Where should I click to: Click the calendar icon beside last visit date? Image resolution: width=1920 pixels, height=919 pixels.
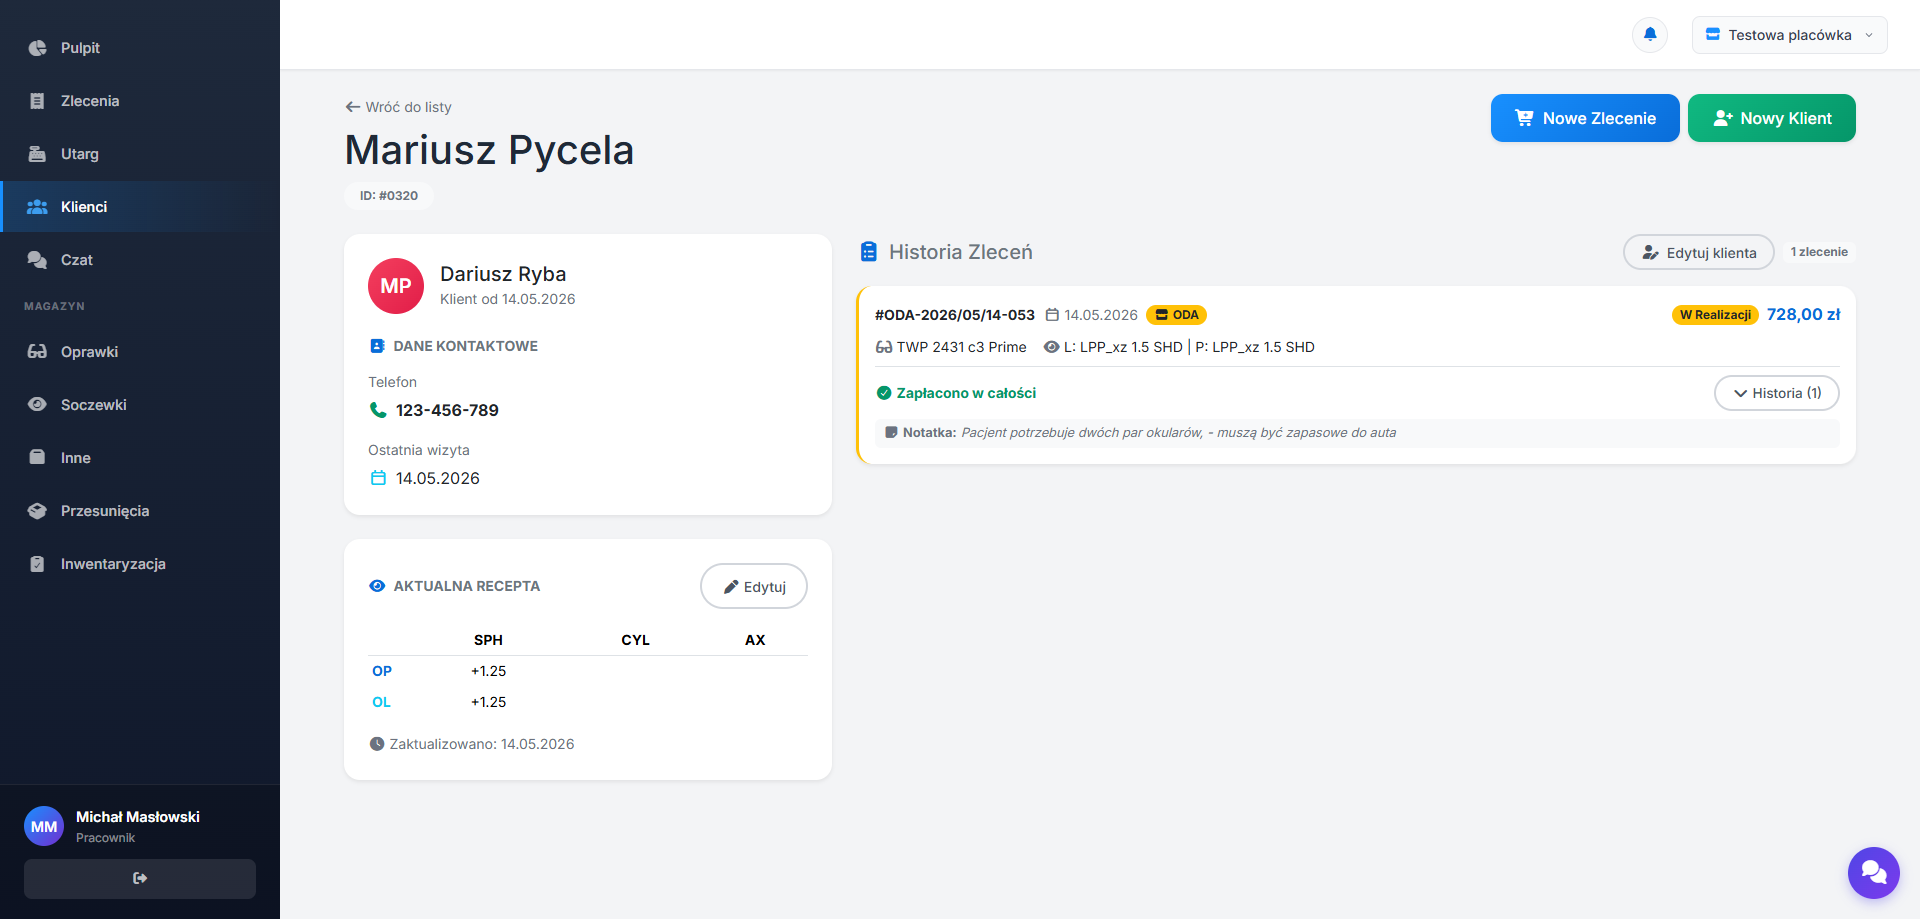pos(378,478)
